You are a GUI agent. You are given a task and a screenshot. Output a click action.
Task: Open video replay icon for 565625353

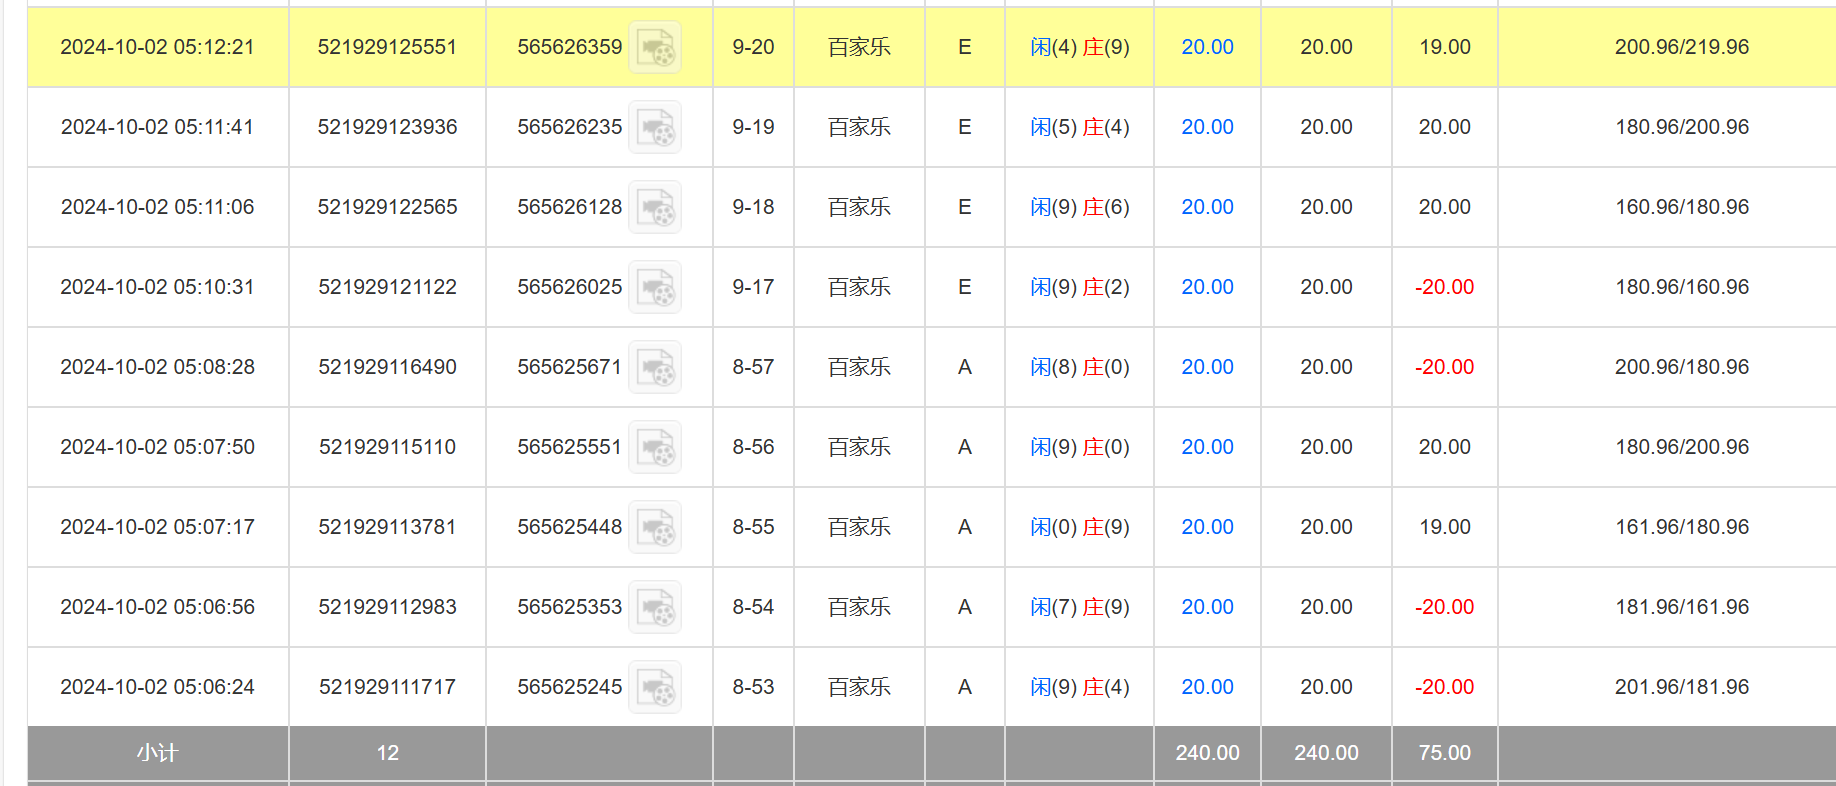click(x=655, y=607)
